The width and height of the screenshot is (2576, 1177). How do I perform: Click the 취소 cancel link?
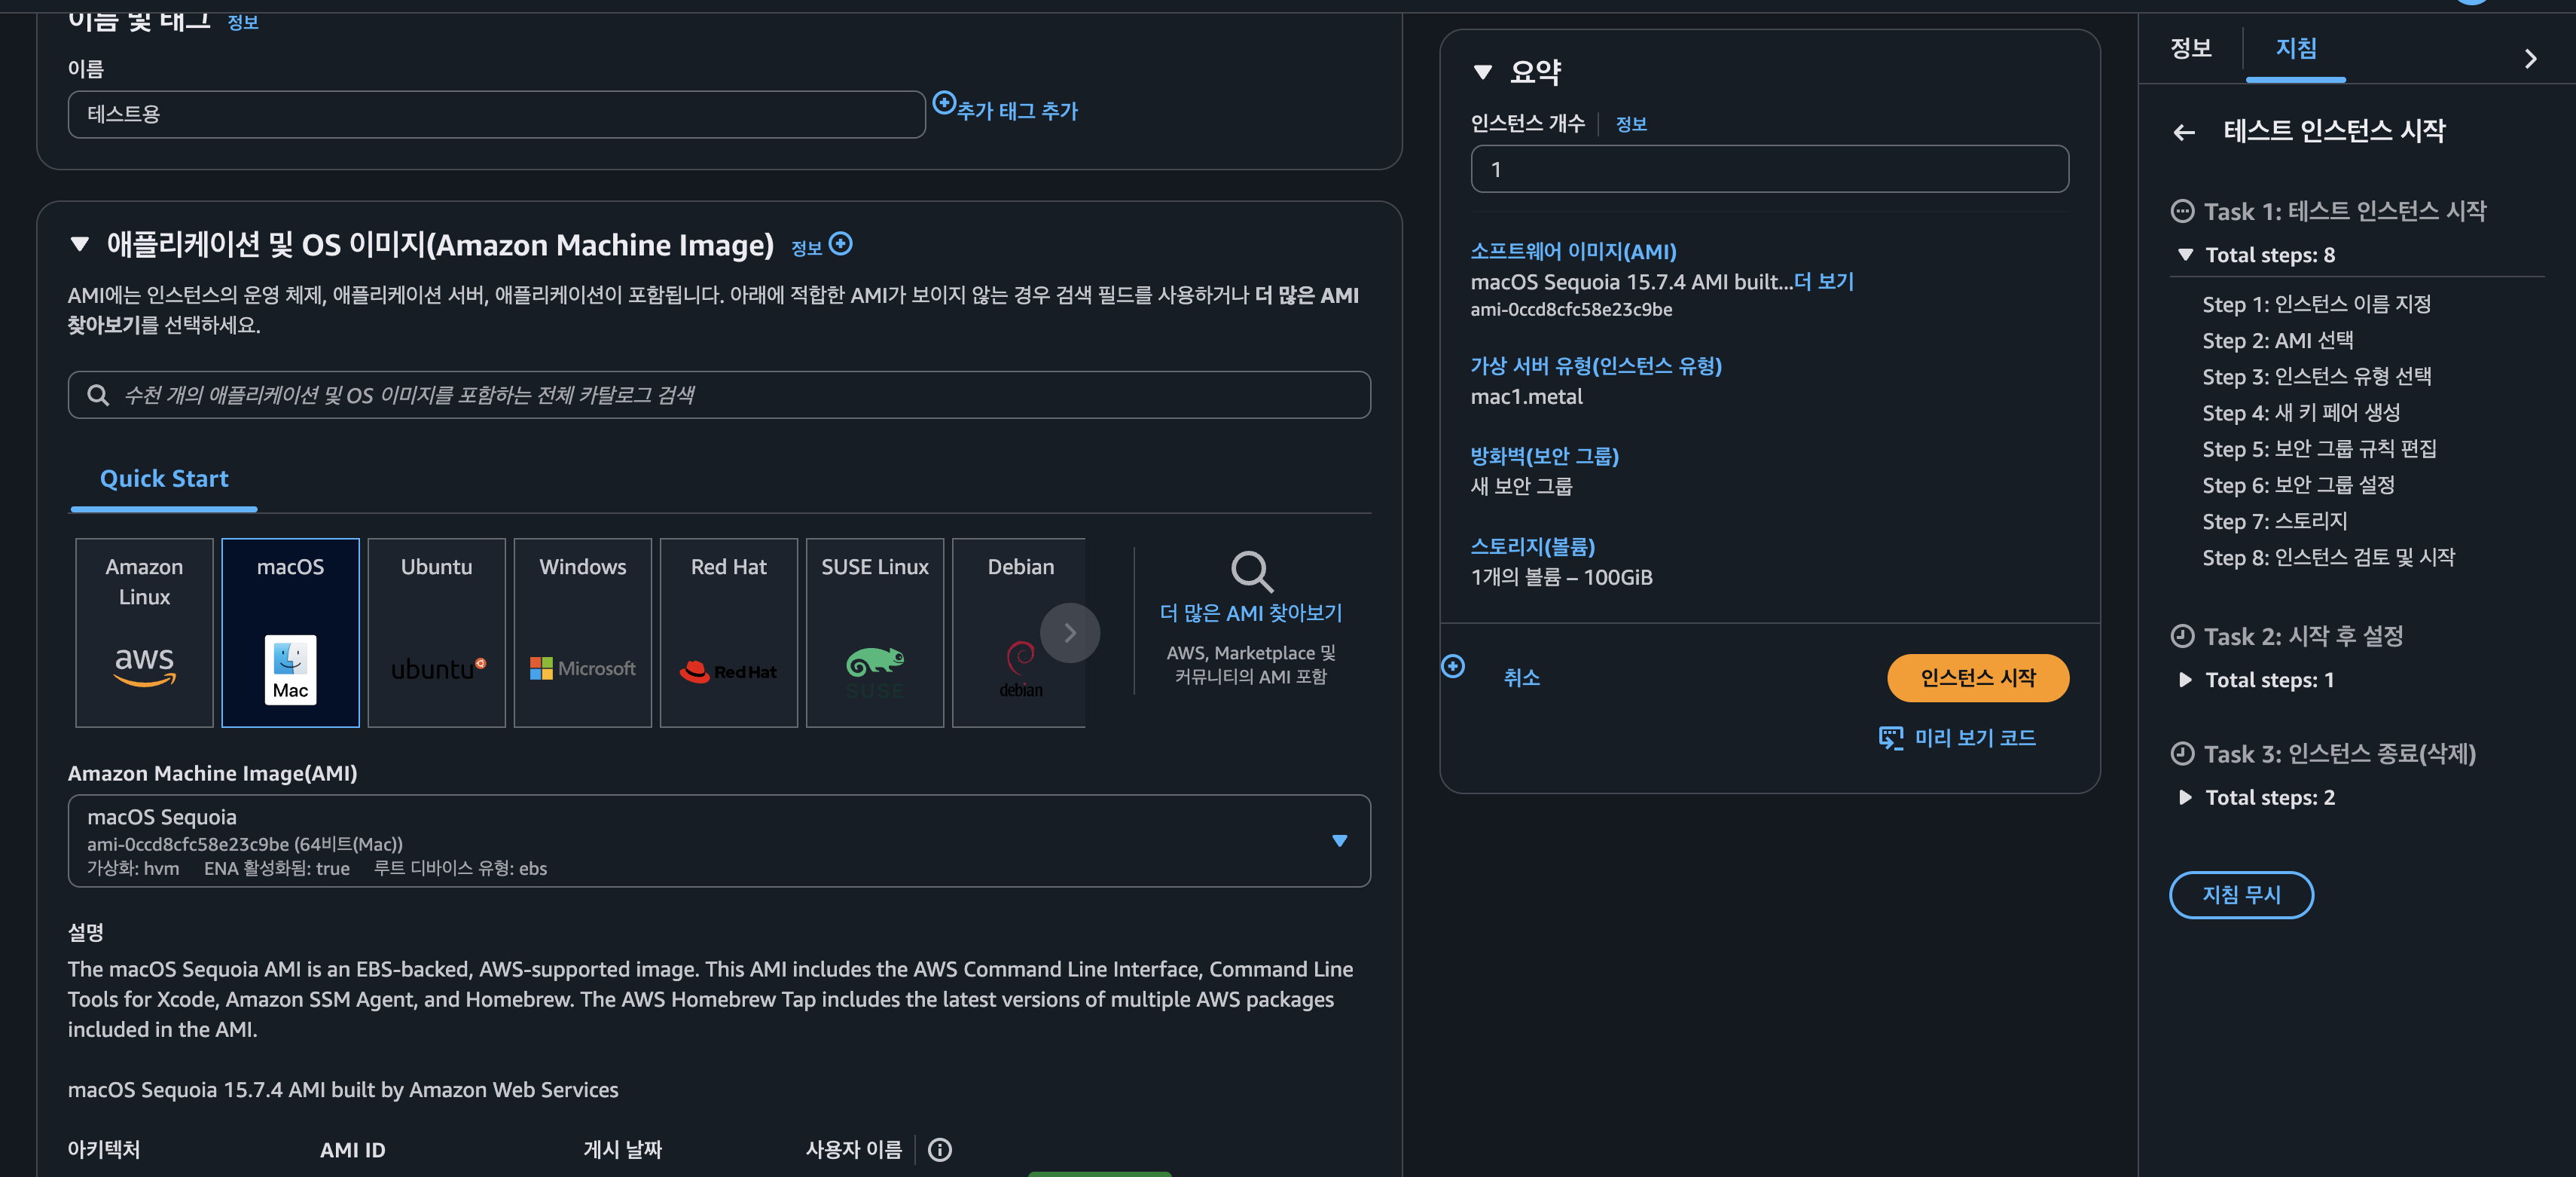click(1521, 678)
